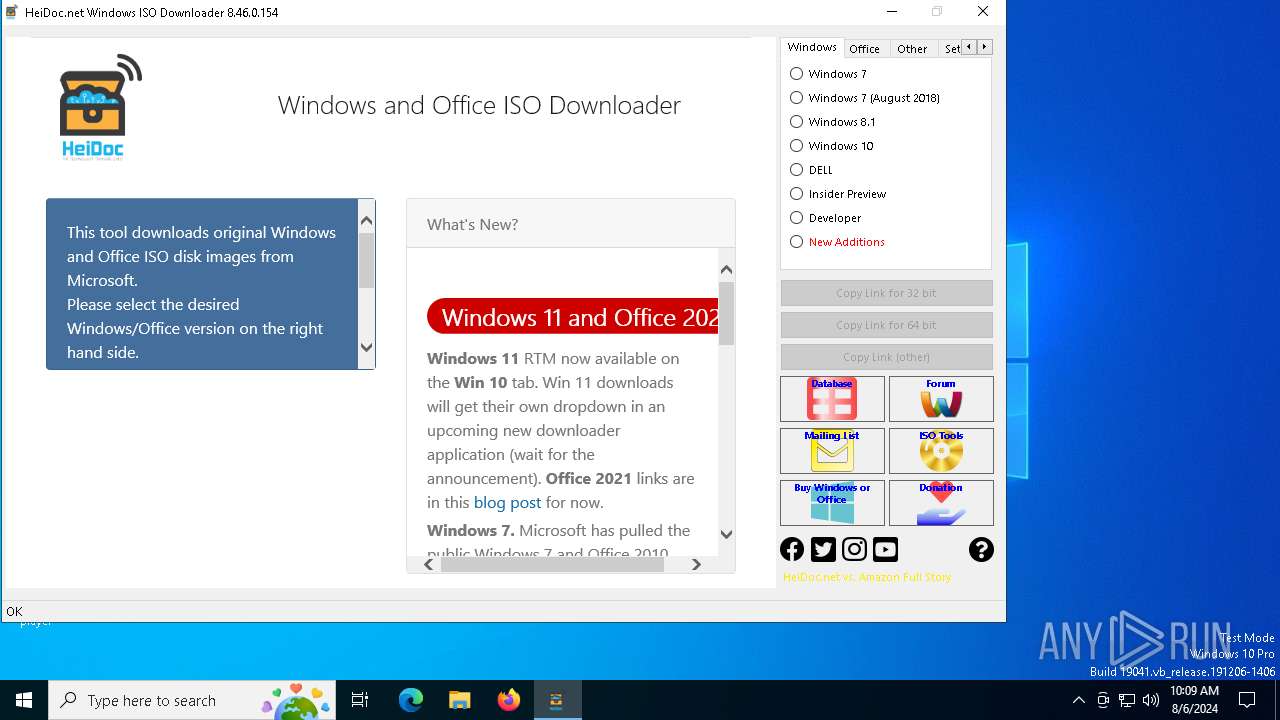
Task: Open the volume tray icon
Action: click(x=1151, y=700)
